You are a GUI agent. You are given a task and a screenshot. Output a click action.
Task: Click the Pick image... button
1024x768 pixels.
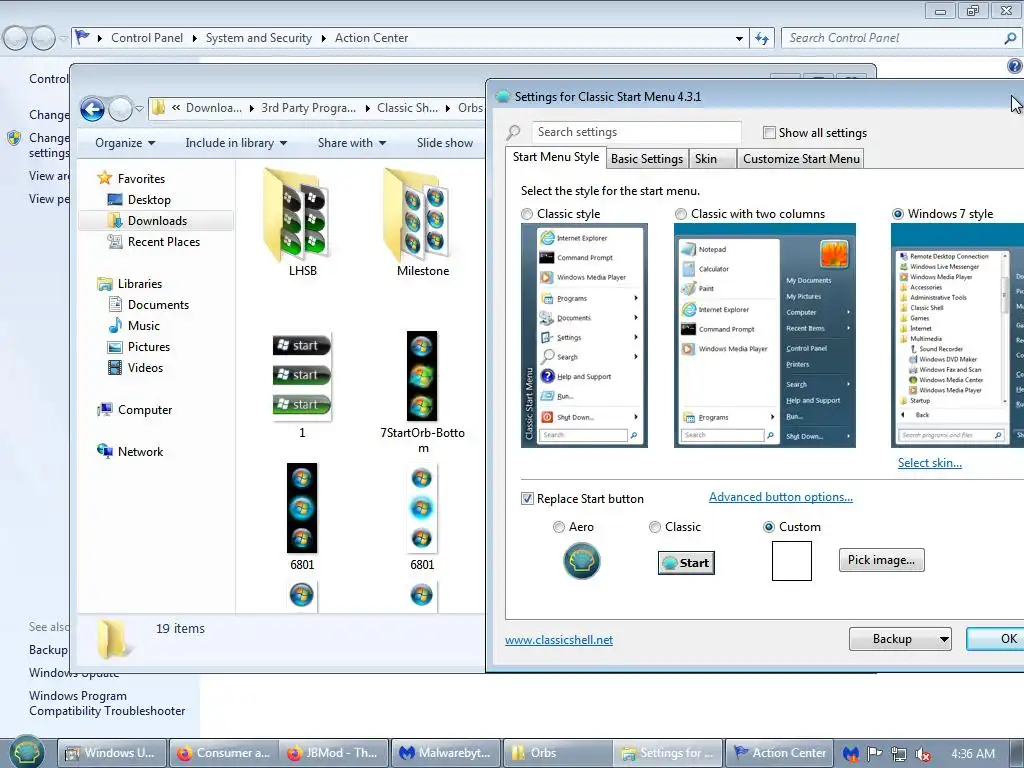tap(882, 560)
